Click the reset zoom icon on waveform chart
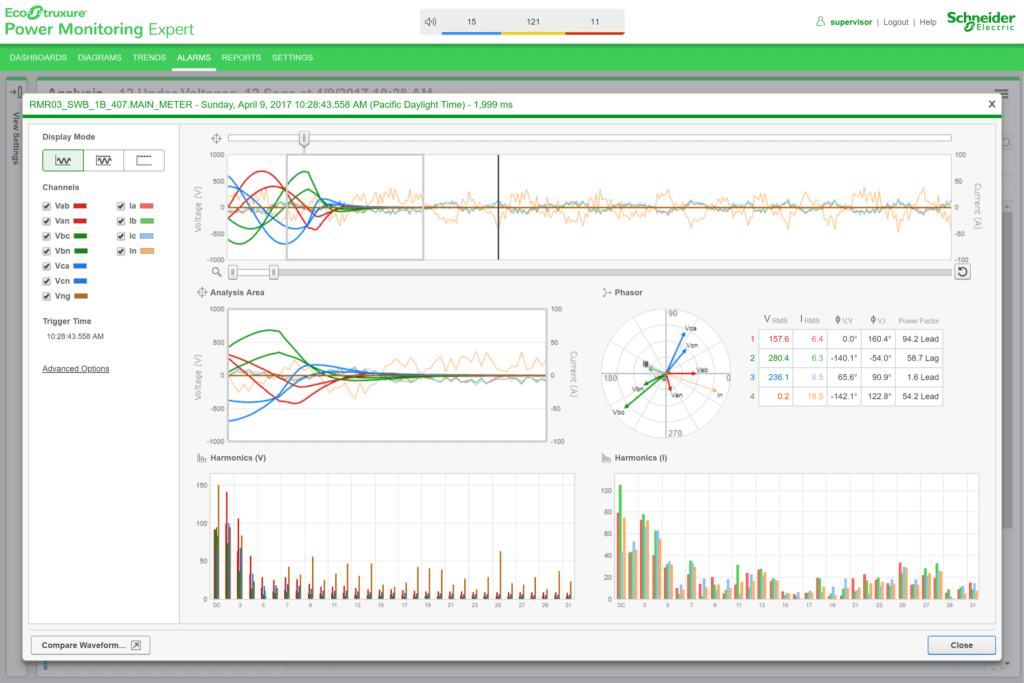Image resolution: width=1024 pixels, height=683 pixels. point(962,271)
